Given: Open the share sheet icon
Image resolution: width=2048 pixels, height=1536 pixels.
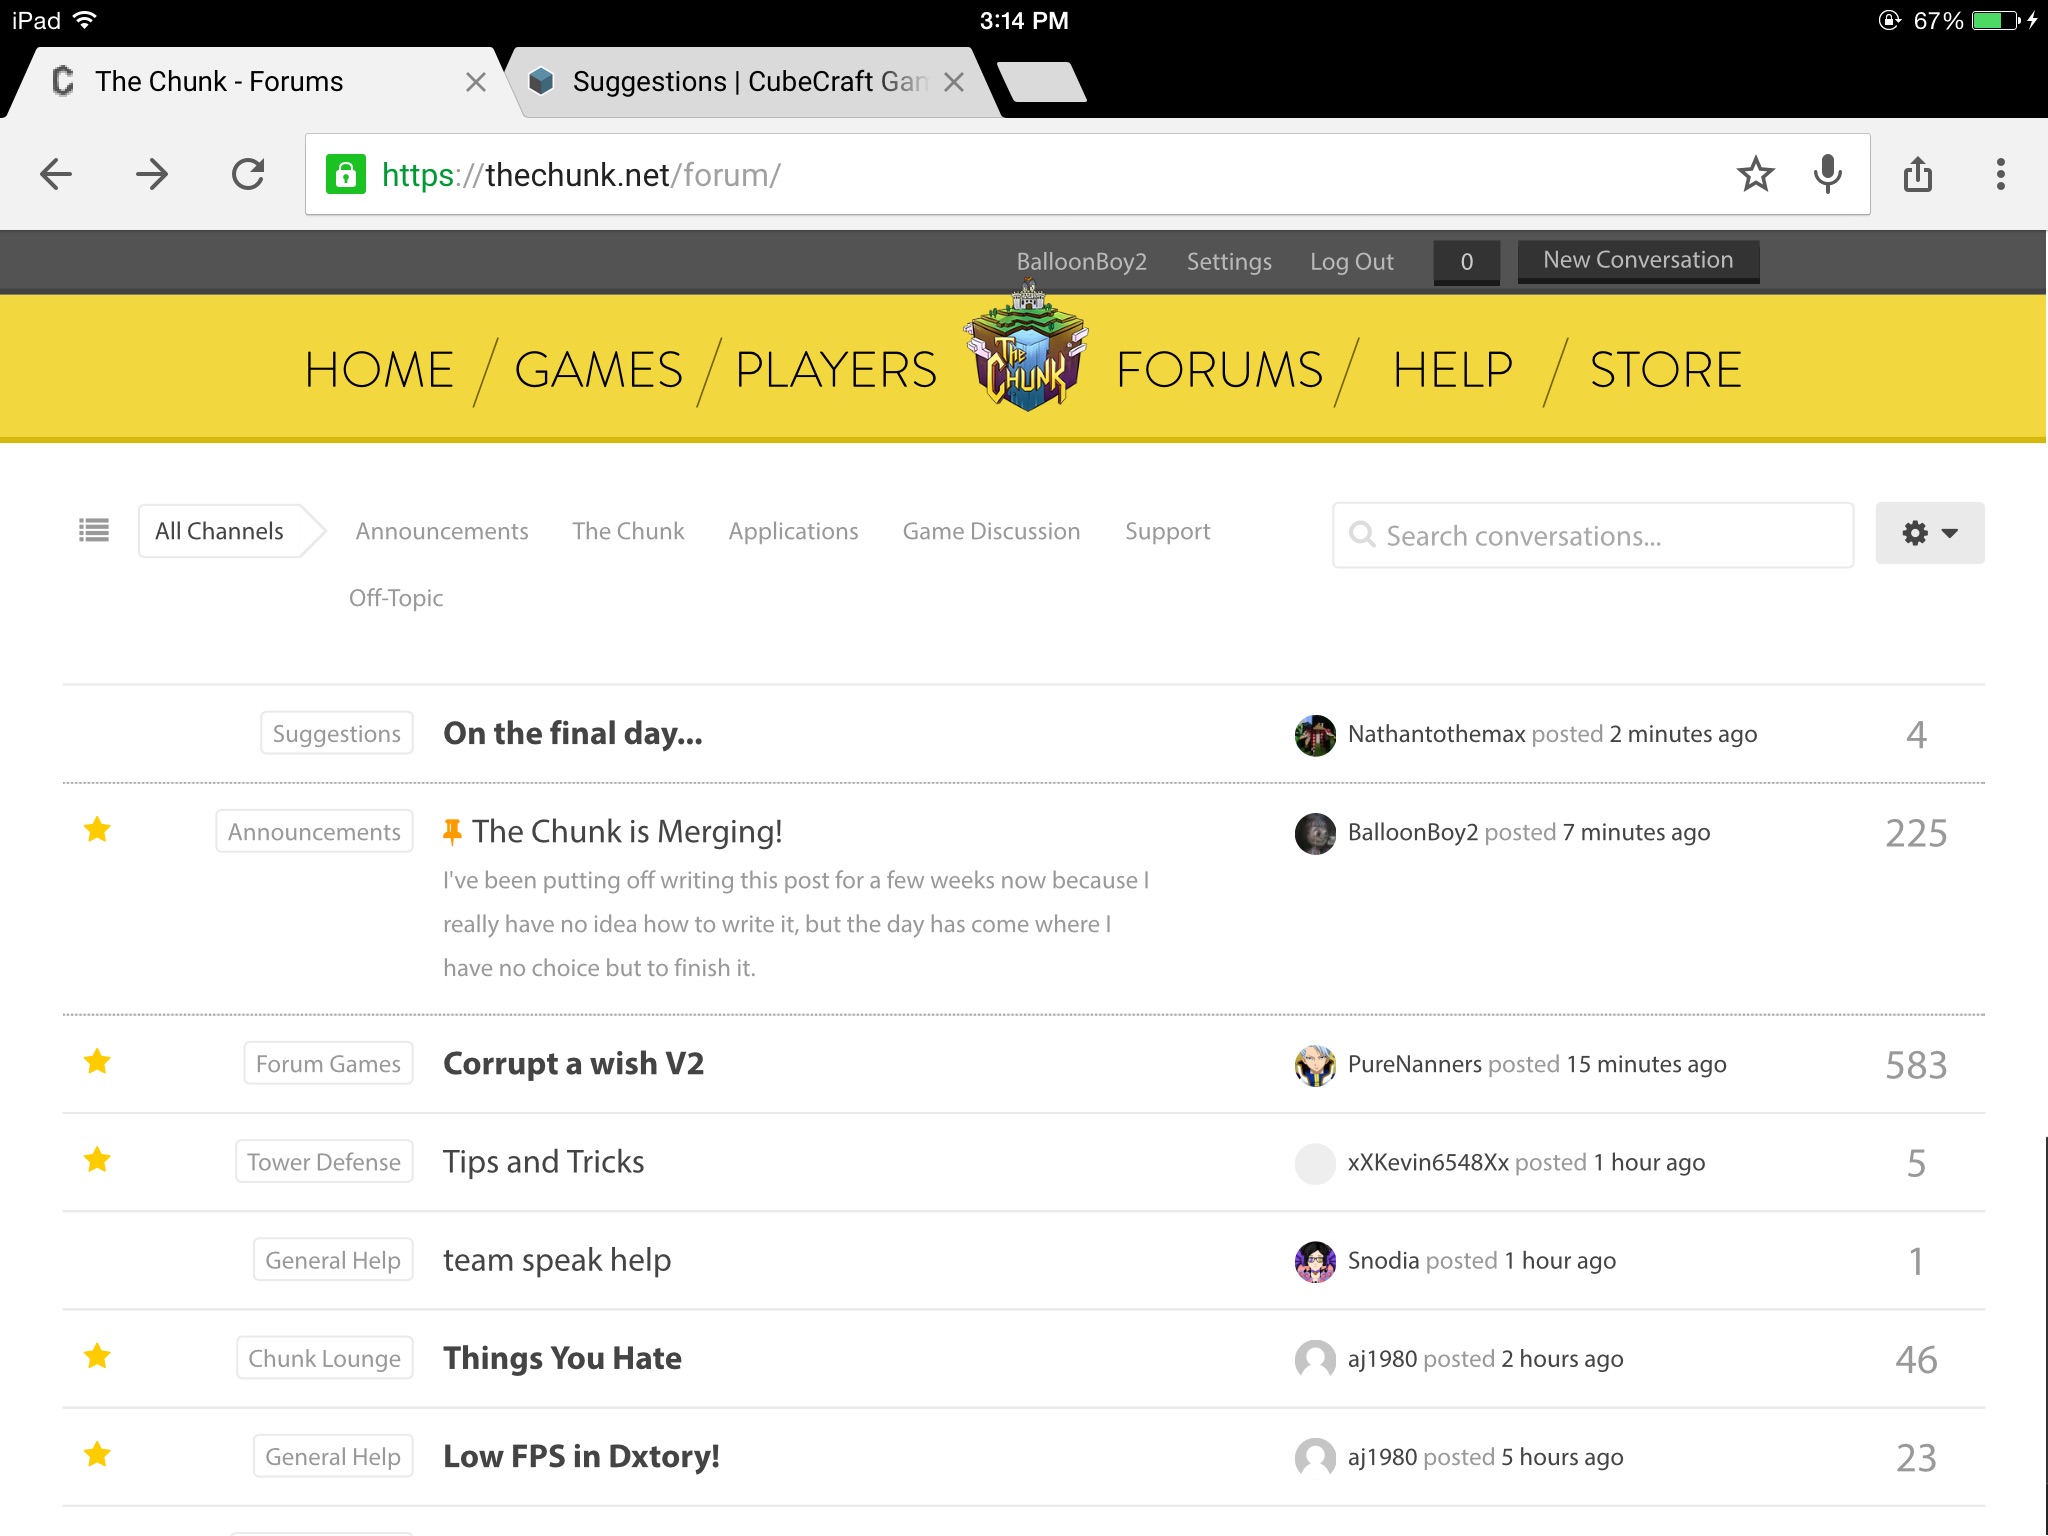Looking at the screenshot, I should point(1917,174).
